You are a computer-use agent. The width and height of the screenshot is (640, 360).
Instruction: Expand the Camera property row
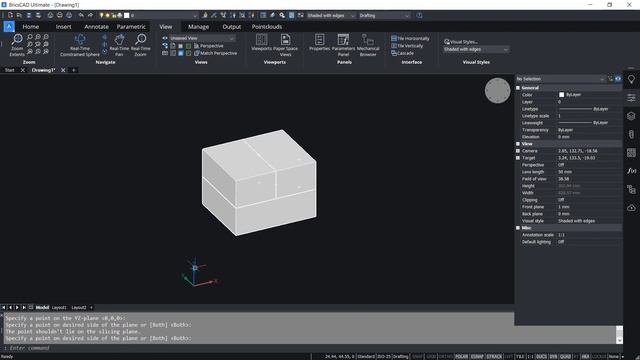click(x=518, y=151)
